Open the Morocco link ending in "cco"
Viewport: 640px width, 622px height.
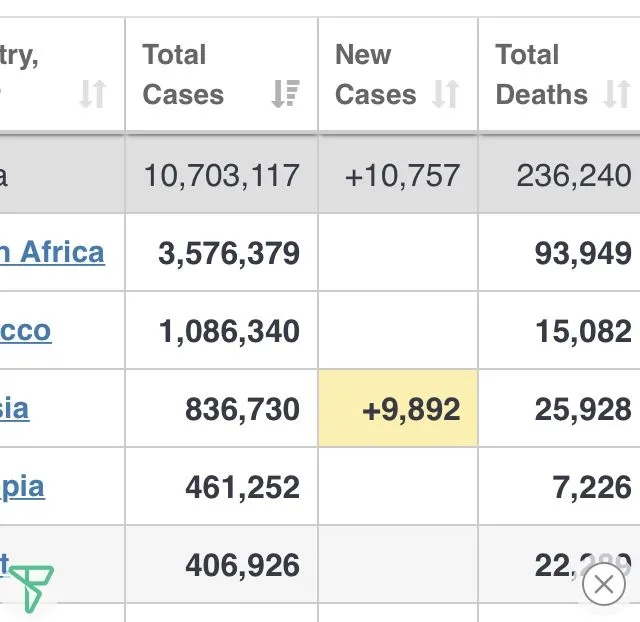click(25, 331)
